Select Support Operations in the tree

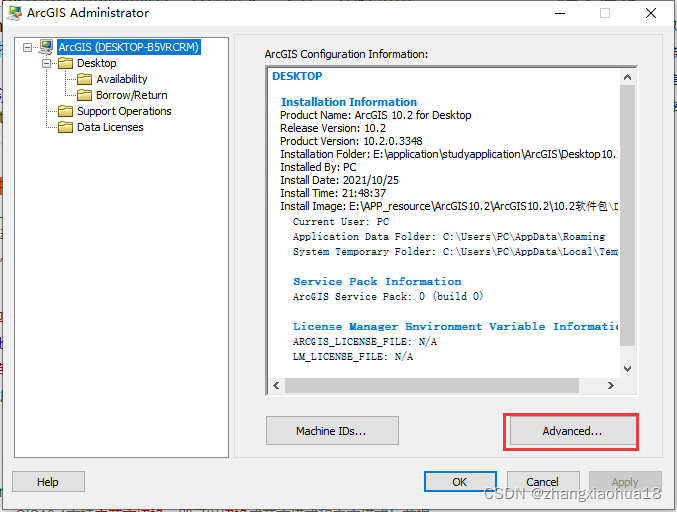tap(124, 111)
